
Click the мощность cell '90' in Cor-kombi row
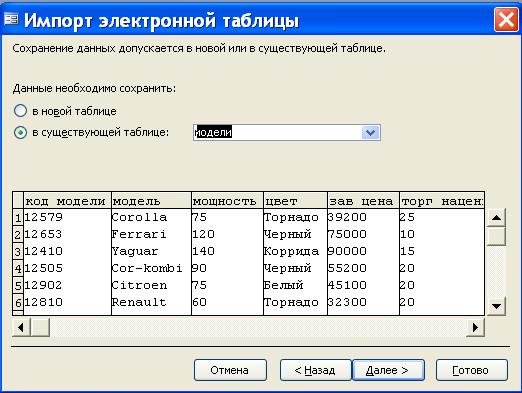click(227, 268)
